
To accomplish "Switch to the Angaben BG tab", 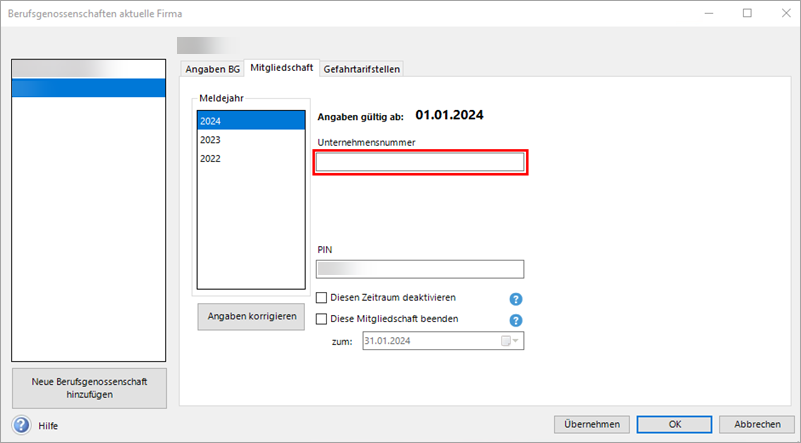I will (212, 68).
